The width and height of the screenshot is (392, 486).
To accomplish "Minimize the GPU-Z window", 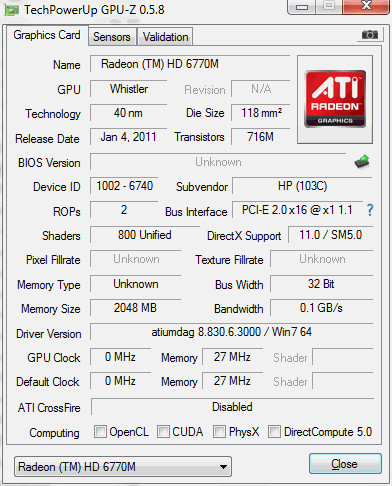I will pyautogui.click(x=301, y=7).
